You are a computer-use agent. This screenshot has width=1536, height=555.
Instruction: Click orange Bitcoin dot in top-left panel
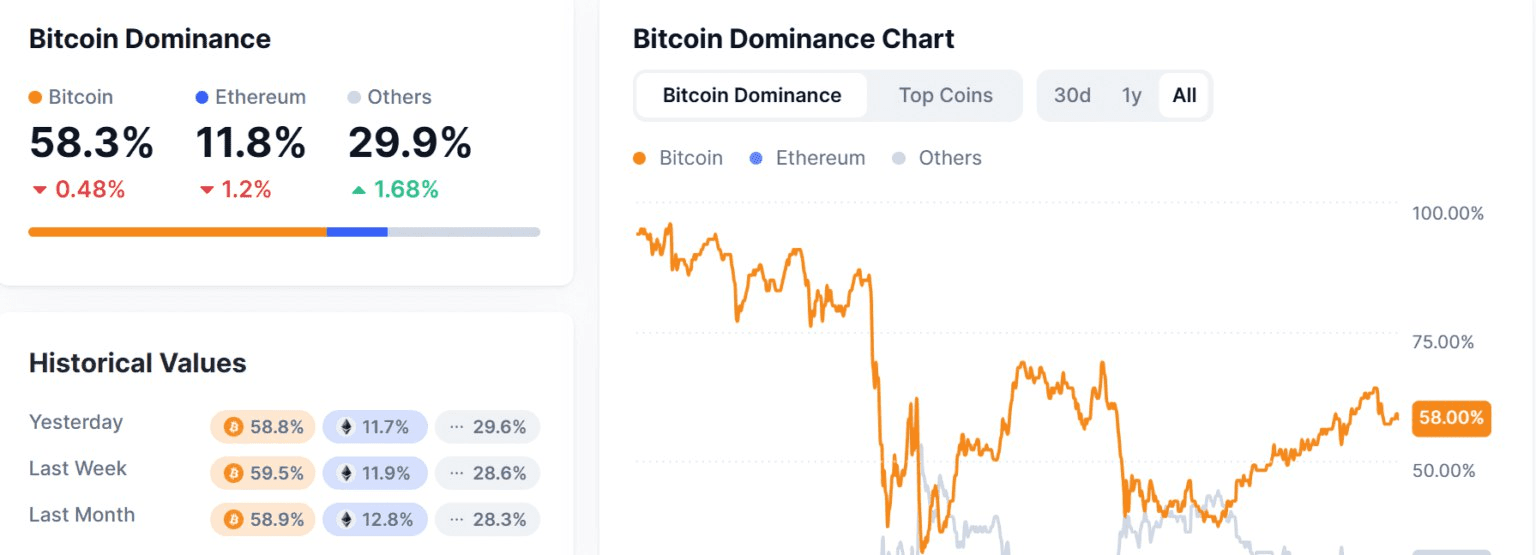pyautogui.click(x=35, y=98)
